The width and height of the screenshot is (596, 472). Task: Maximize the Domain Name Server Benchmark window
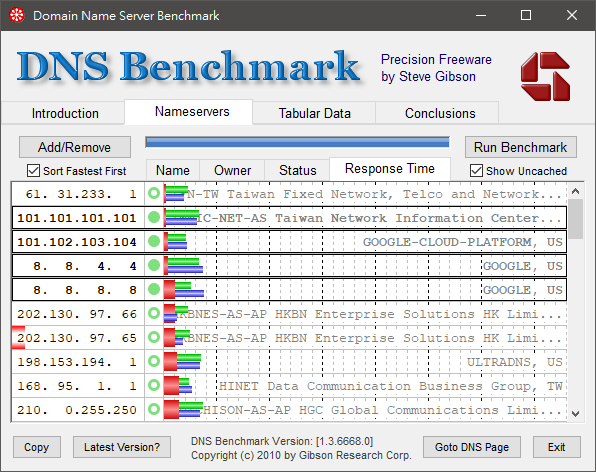click(526, 16)
